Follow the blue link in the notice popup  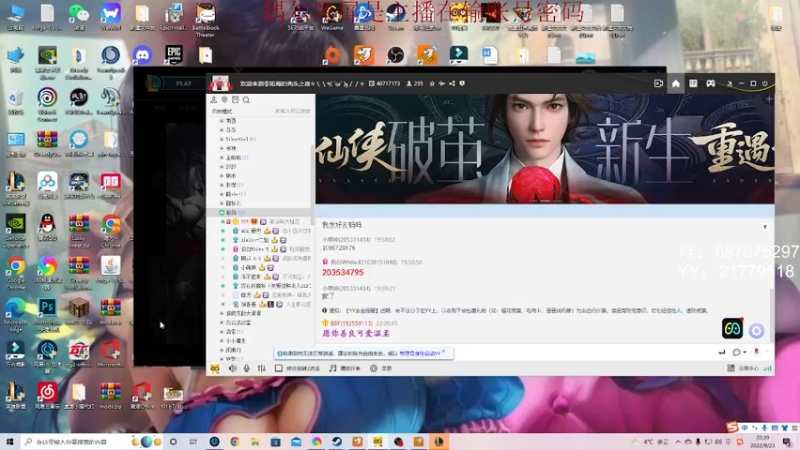(x=419, y=353)
